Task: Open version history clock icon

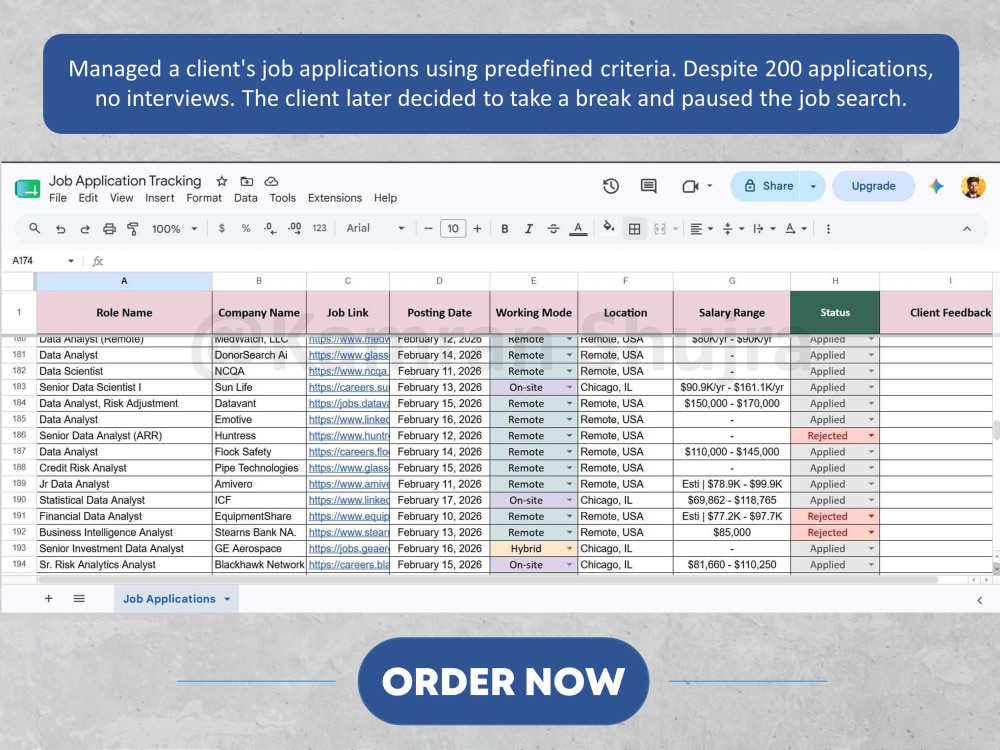Action: (611, 186)
